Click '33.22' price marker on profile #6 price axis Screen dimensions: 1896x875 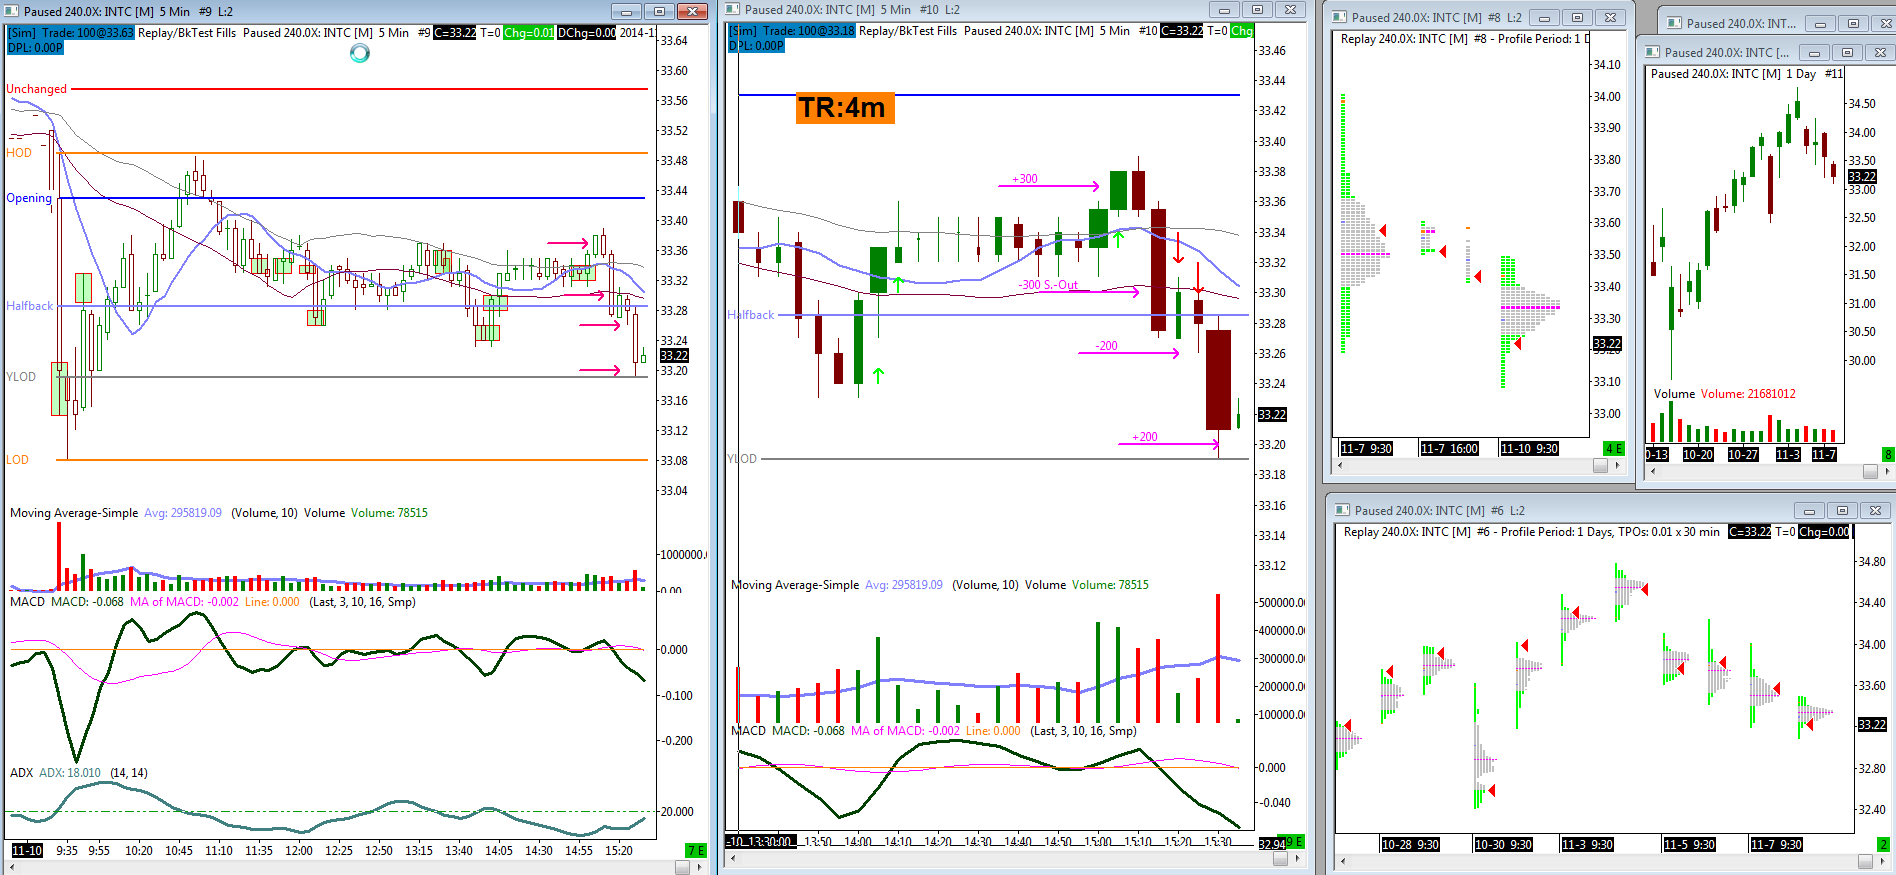1872,724
